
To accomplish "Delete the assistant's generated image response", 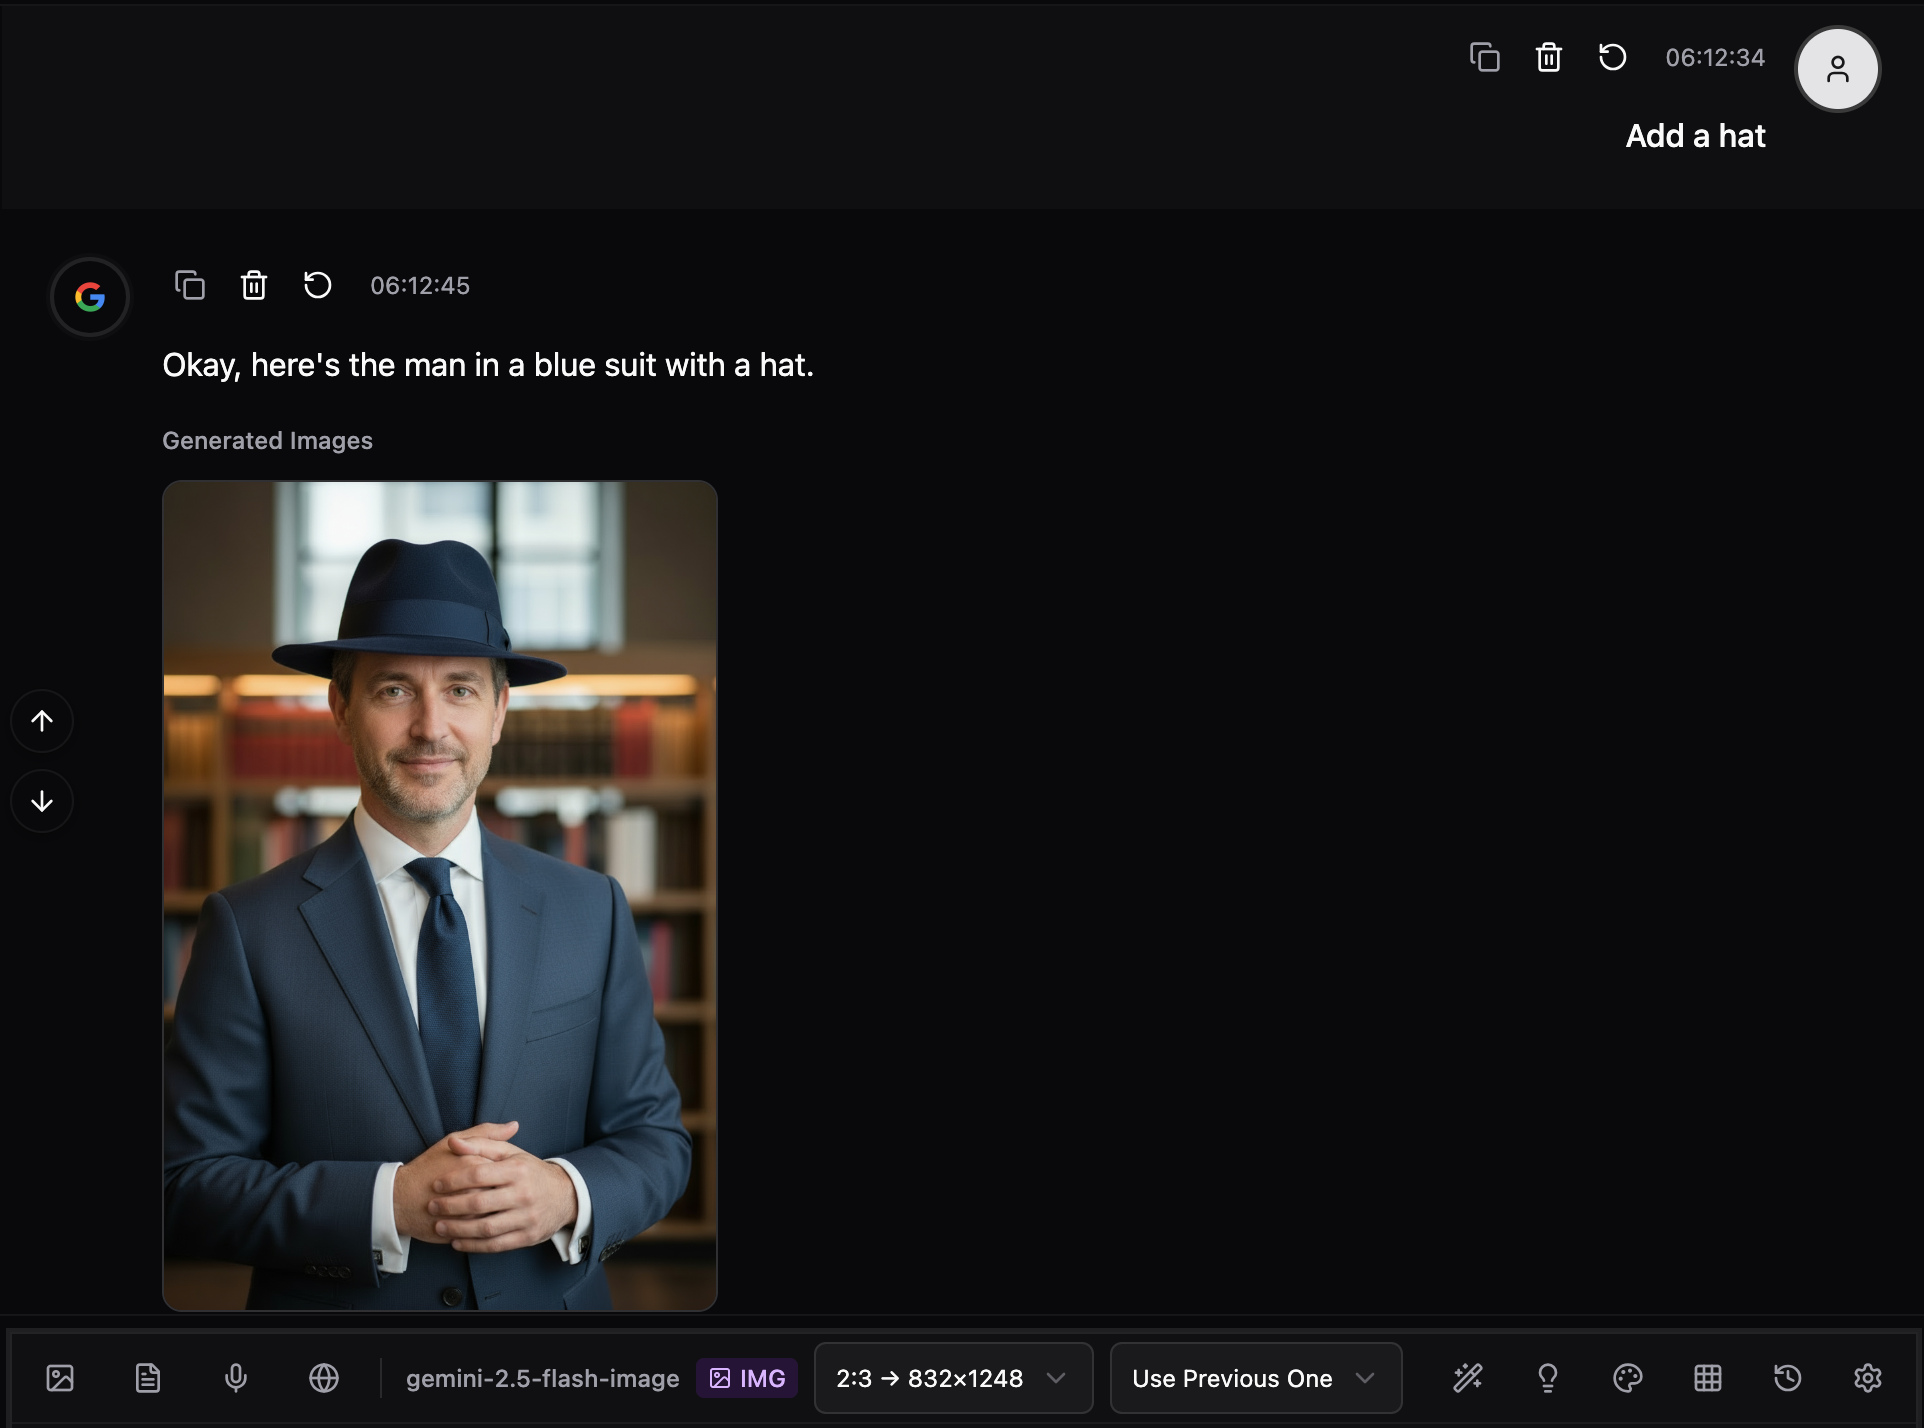I will pyautogui.click(x=254, y=286).
